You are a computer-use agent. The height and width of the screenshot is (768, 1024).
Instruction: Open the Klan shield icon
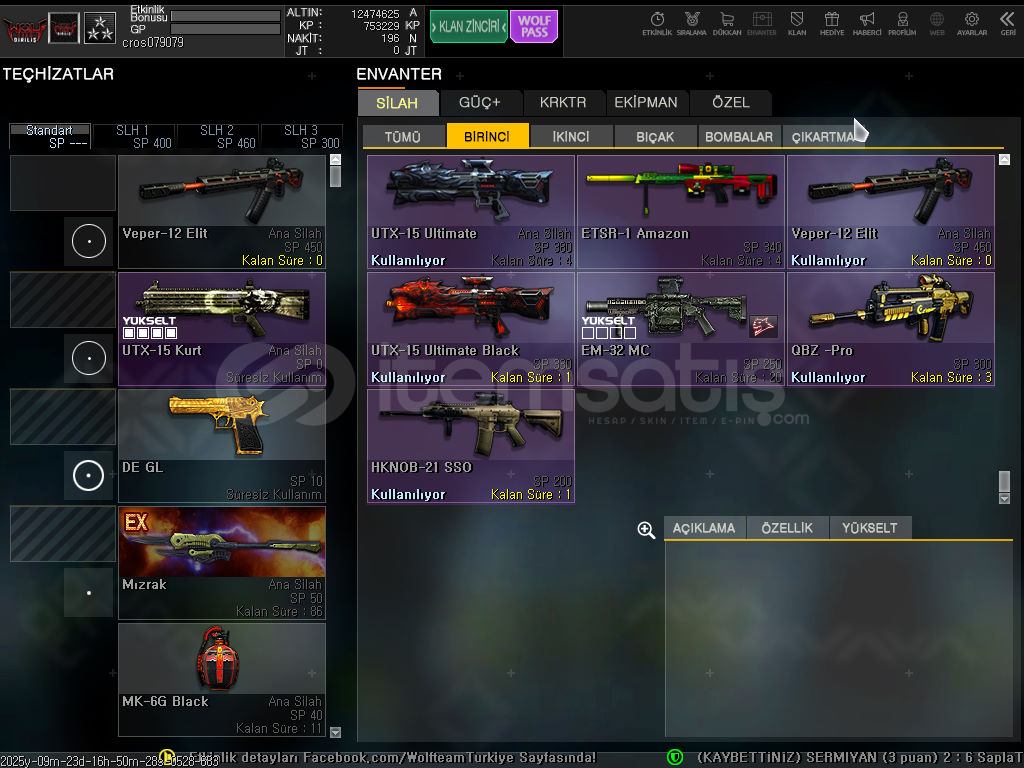[x=797, y=24]
